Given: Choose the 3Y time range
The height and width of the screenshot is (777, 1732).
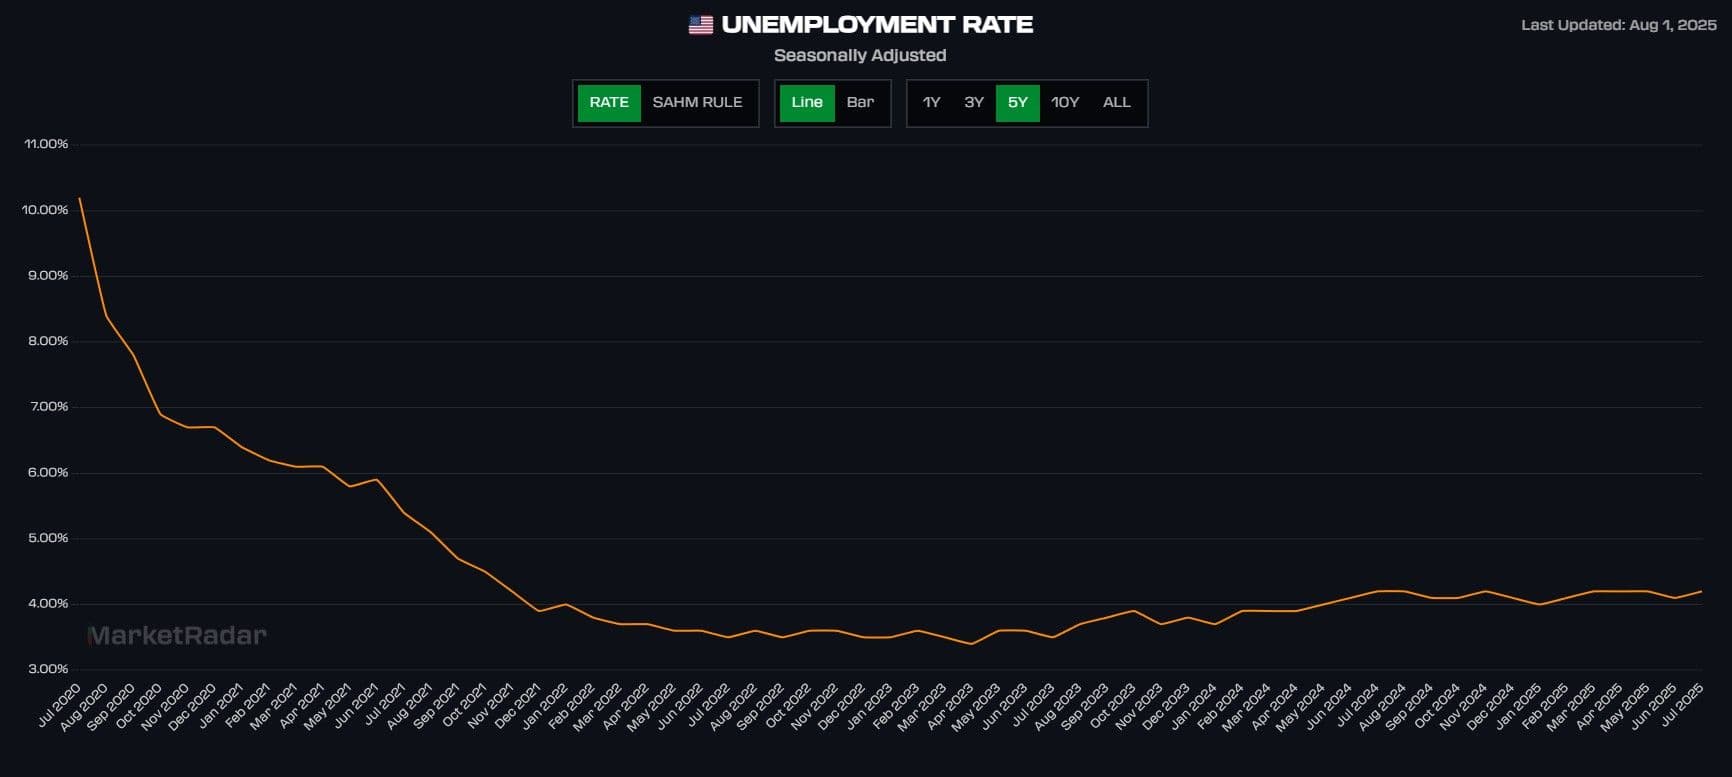Looking at the screenshot, I should tap(974, 102).
